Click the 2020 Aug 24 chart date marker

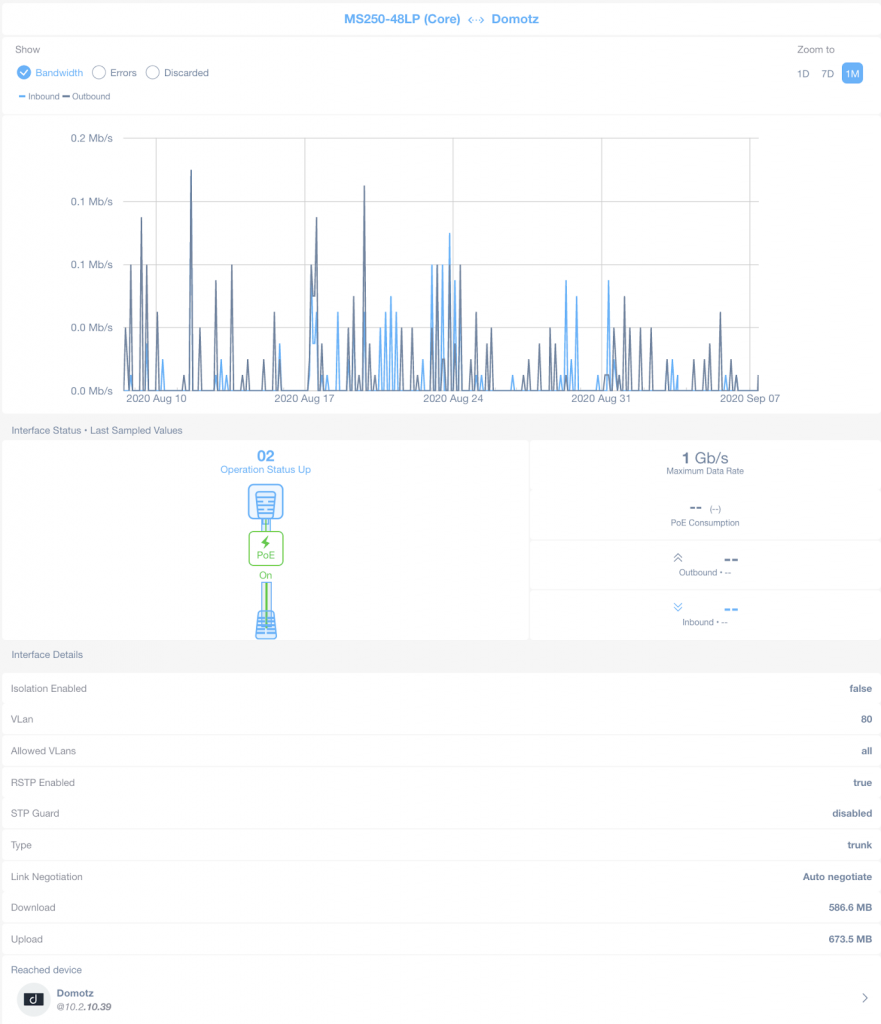coord(453,398)
